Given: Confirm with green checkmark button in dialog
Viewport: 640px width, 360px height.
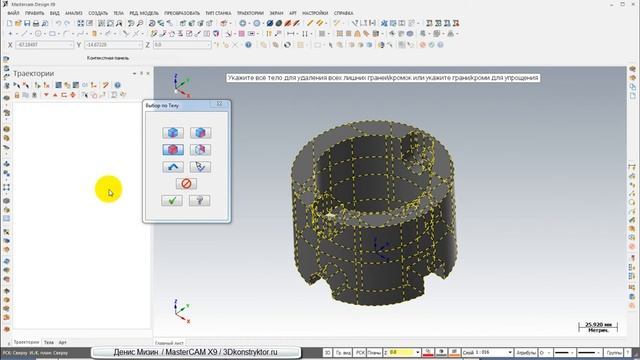Looking at the screenshot, I should (x=172, y=200).
